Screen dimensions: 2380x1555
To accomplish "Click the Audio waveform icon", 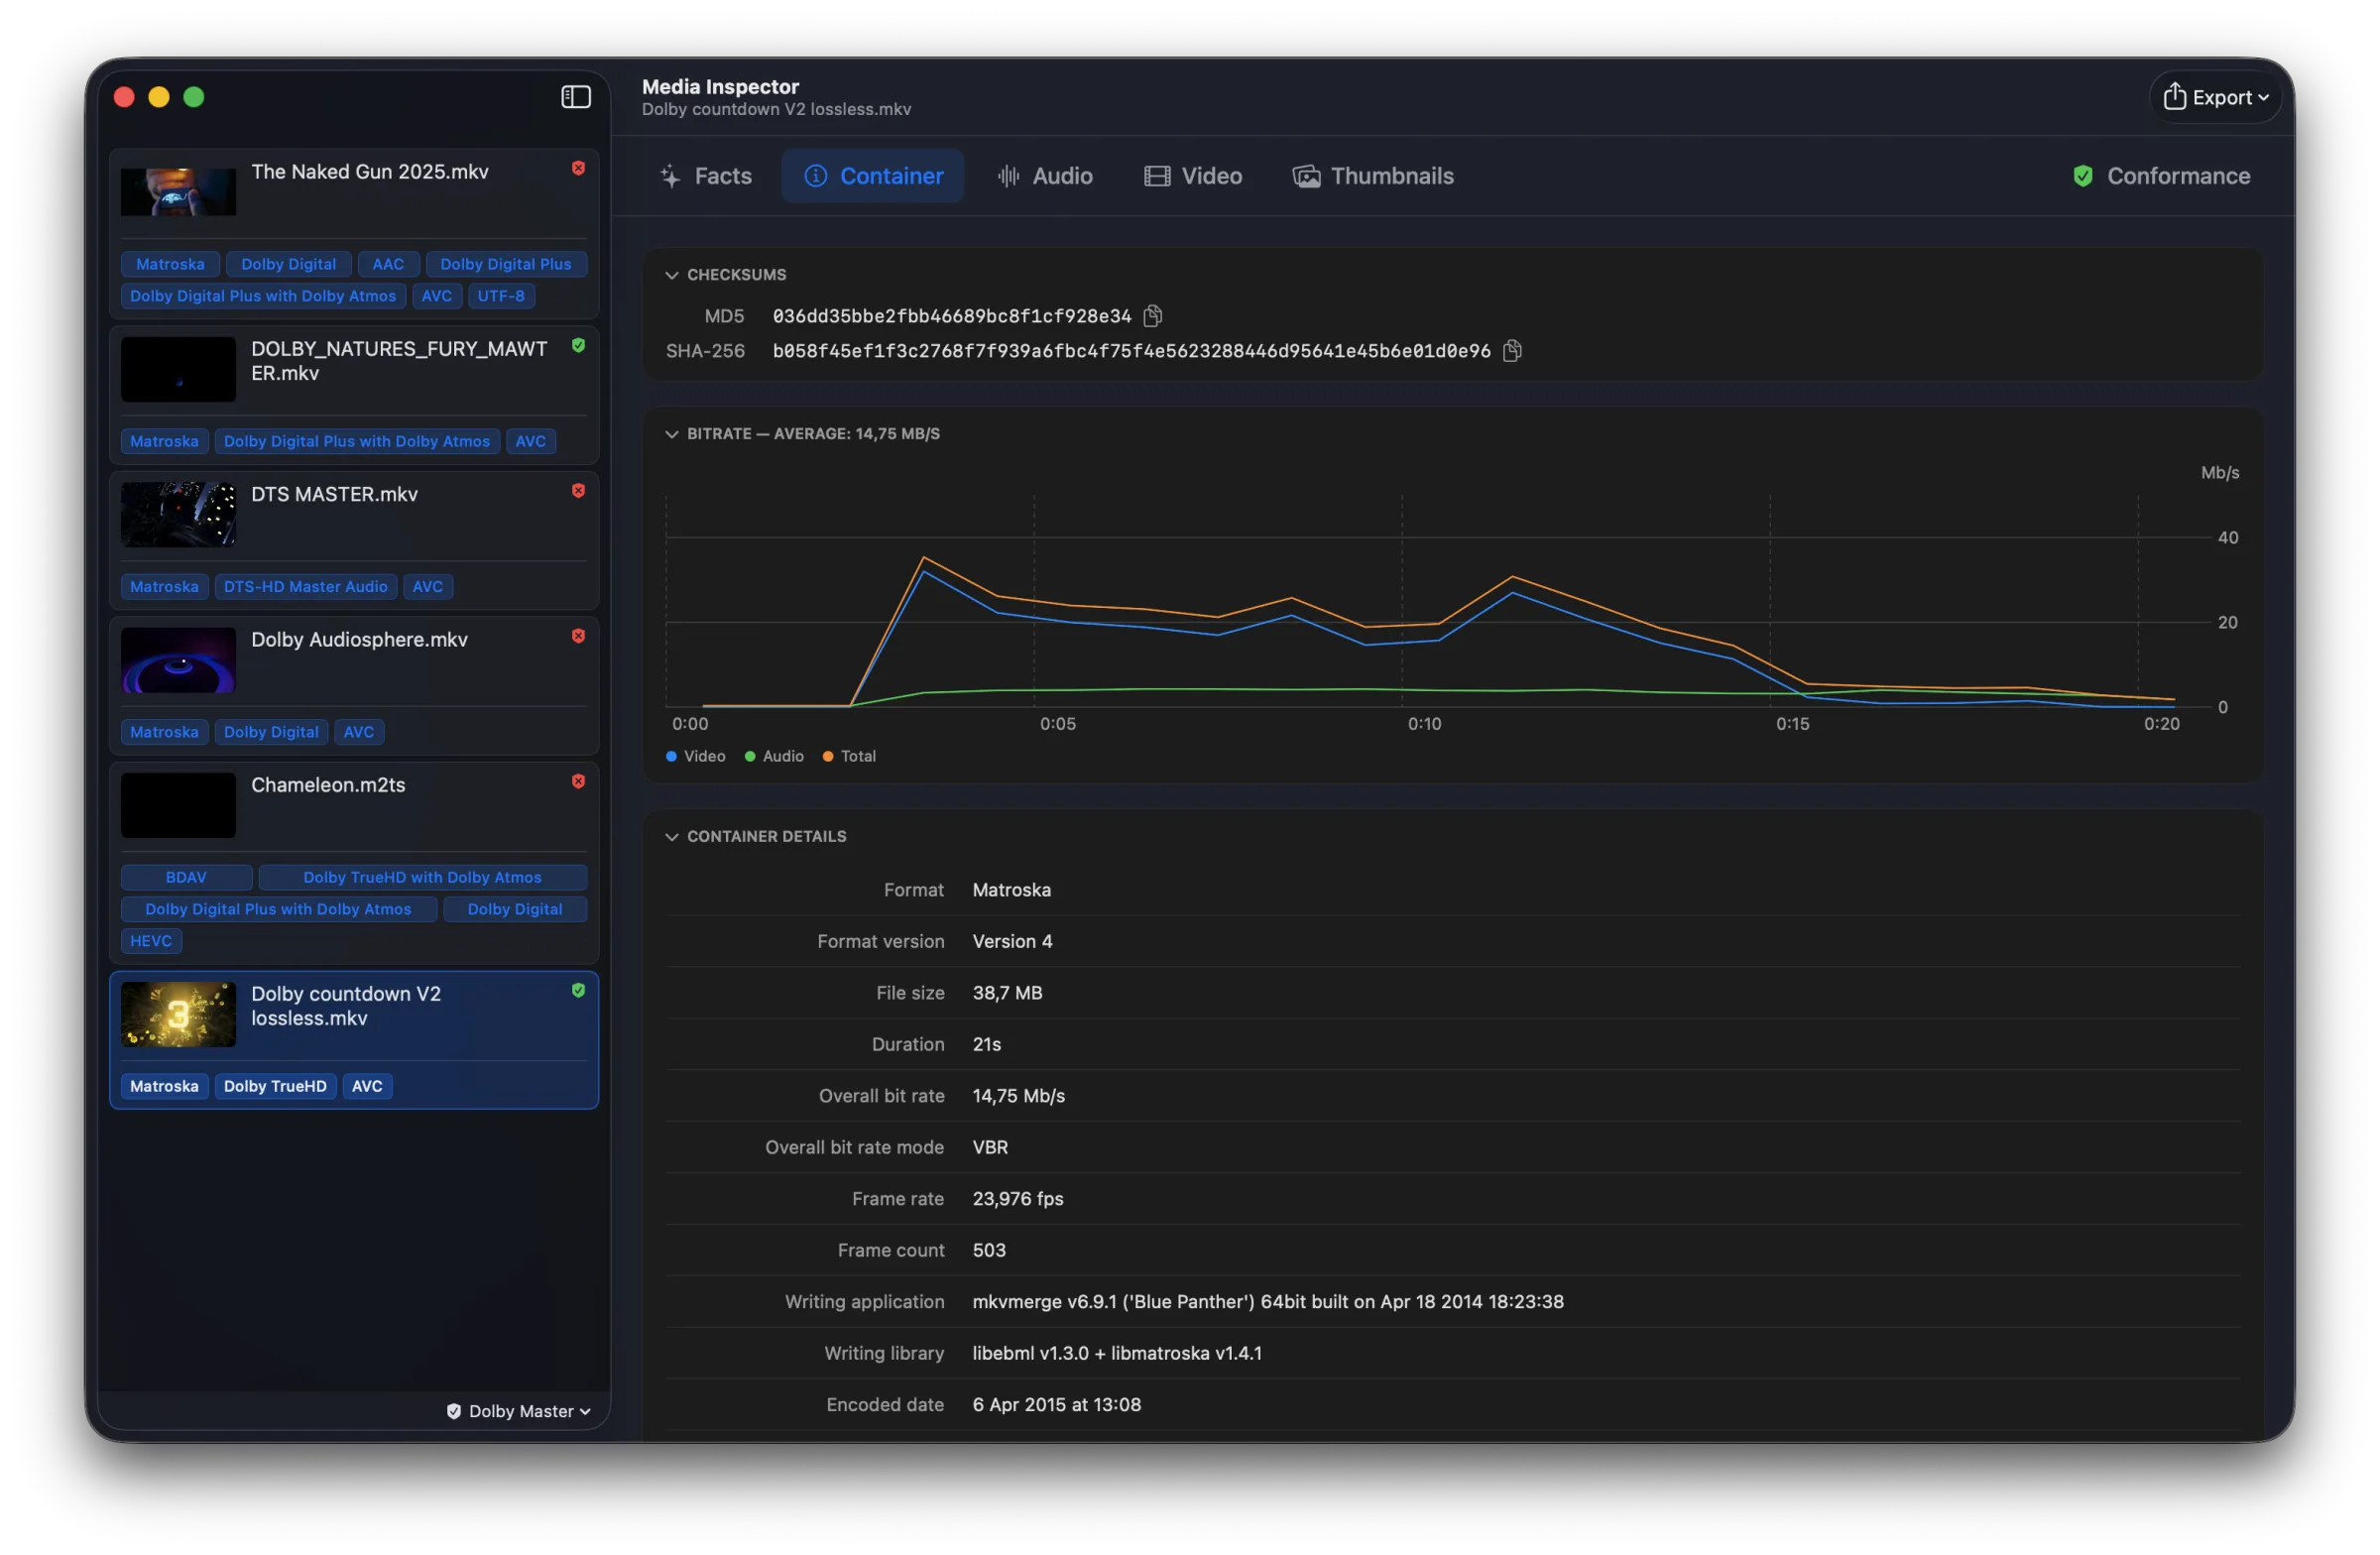I will (1008, 177).
